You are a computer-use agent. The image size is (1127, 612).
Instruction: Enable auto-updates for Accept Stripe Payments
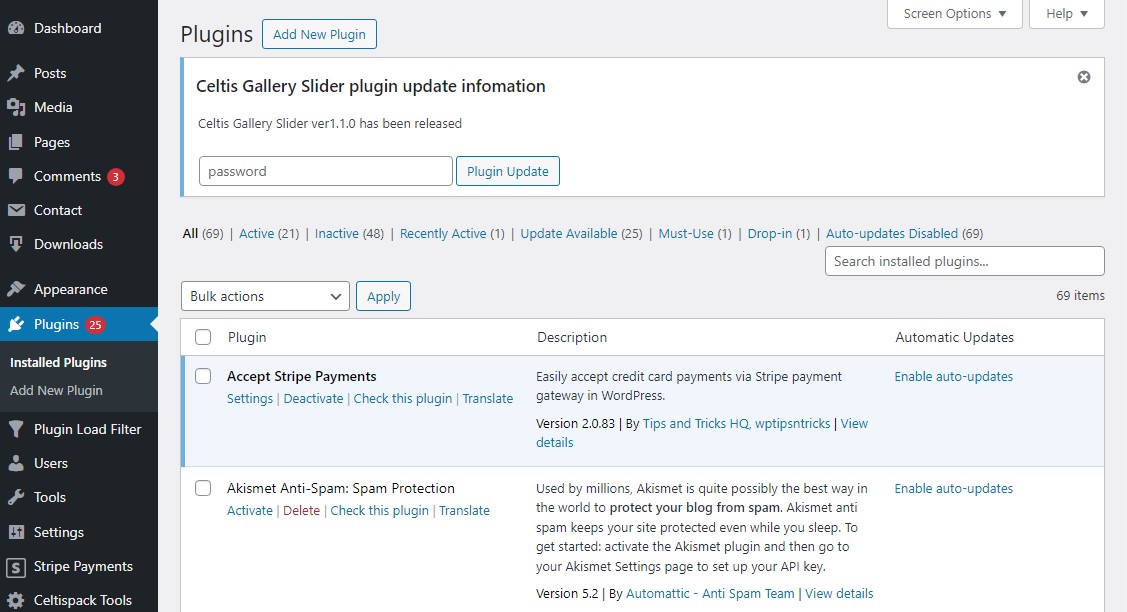953,376
